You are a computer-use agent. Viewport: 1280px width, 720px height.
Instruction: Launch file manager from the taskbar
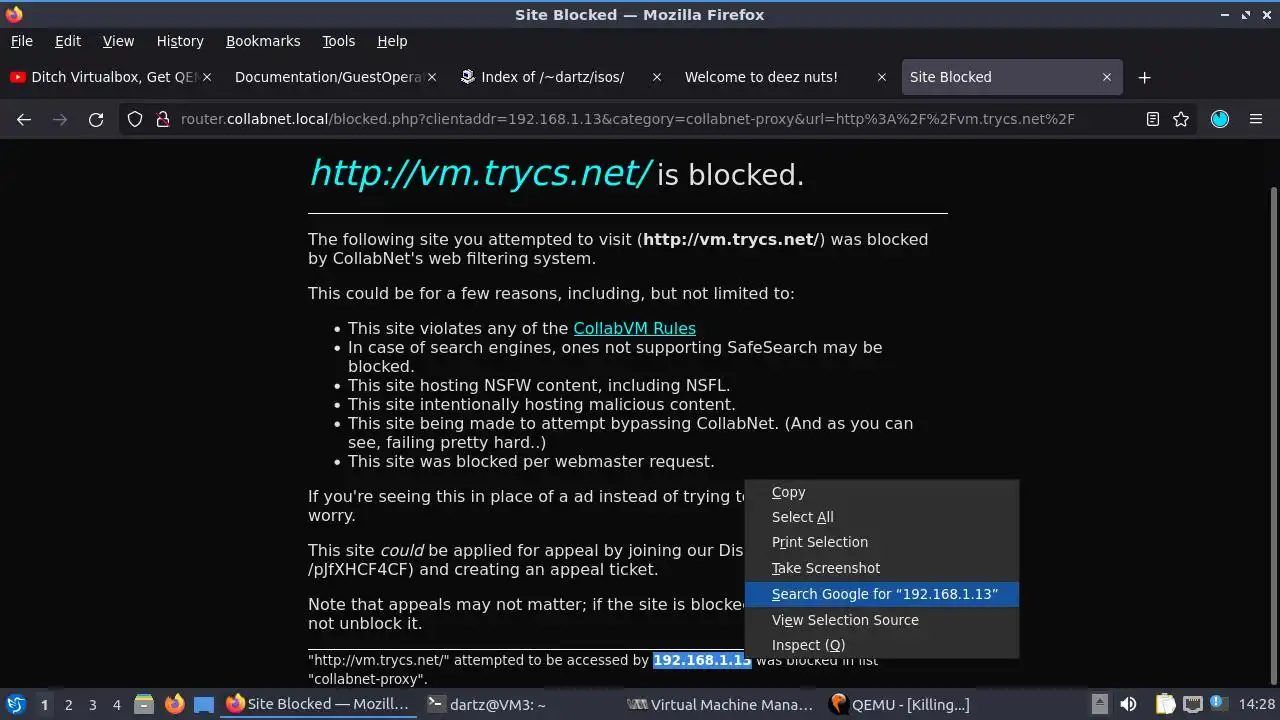[x=144, y=704]
